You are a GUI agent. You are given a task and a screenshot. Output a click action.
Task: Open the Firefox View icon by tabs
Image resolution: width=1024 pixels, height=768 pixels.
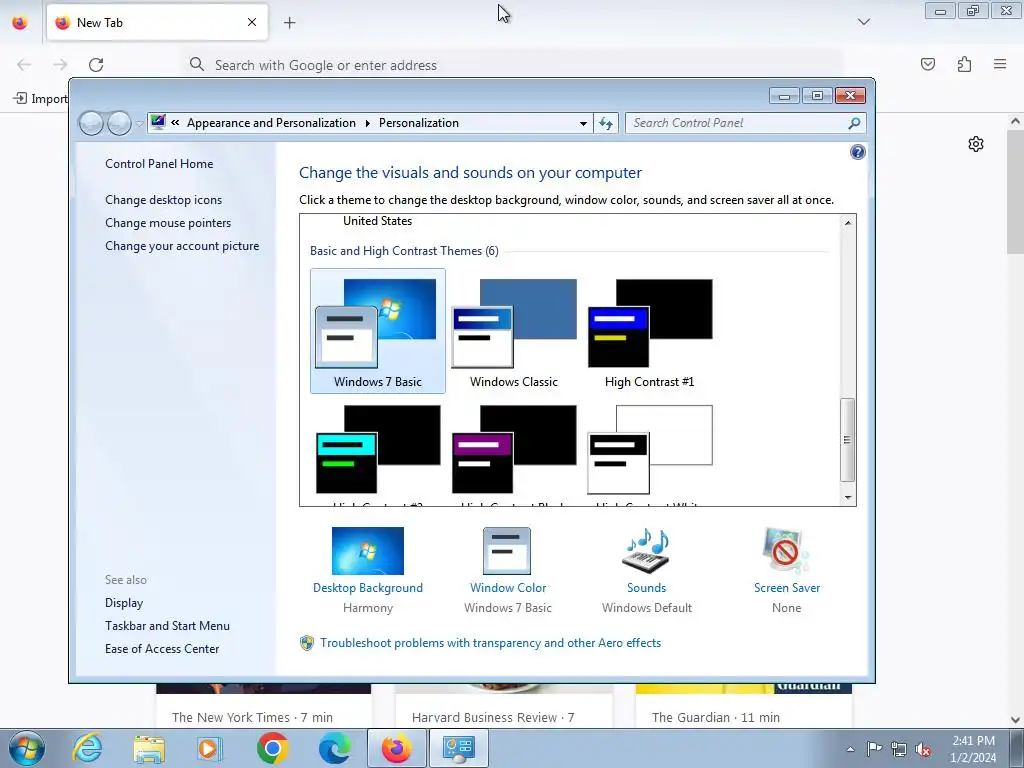pos(20,22)
